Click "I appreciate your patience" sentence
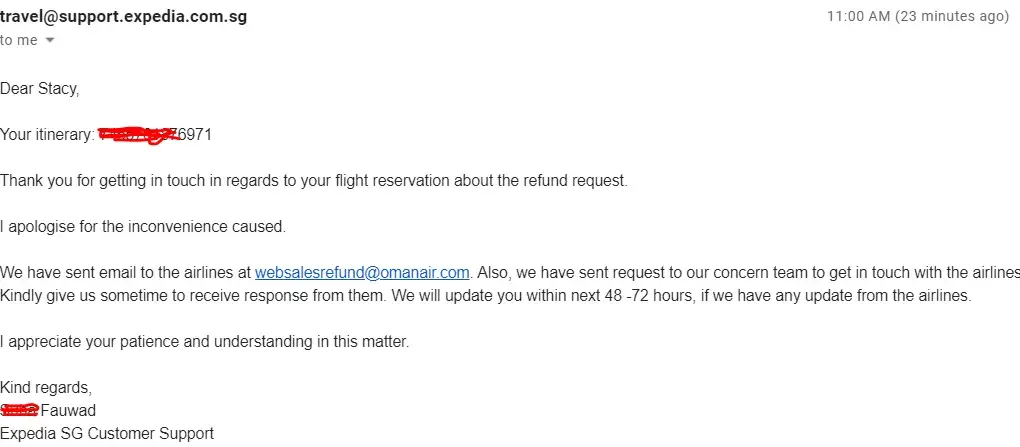Image resolution: width=1020 pixels, height=447 pixels. (x=205, y=341)
